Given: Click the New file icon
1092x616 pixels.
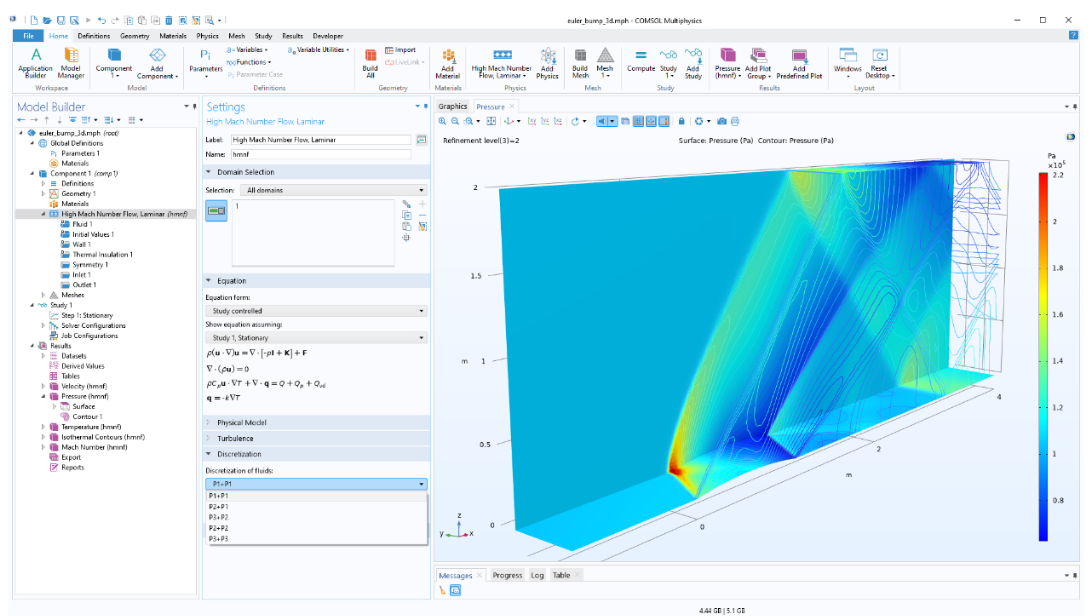Looking at the screenshot, I should (x=33, y=20).
